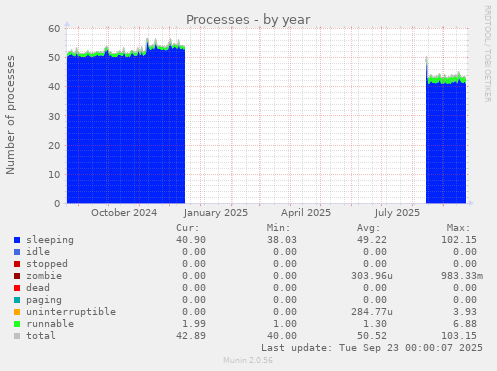Click the uninterruptible average value 284.77u
The height and width of the screenshot is (371, 497).
372,312
